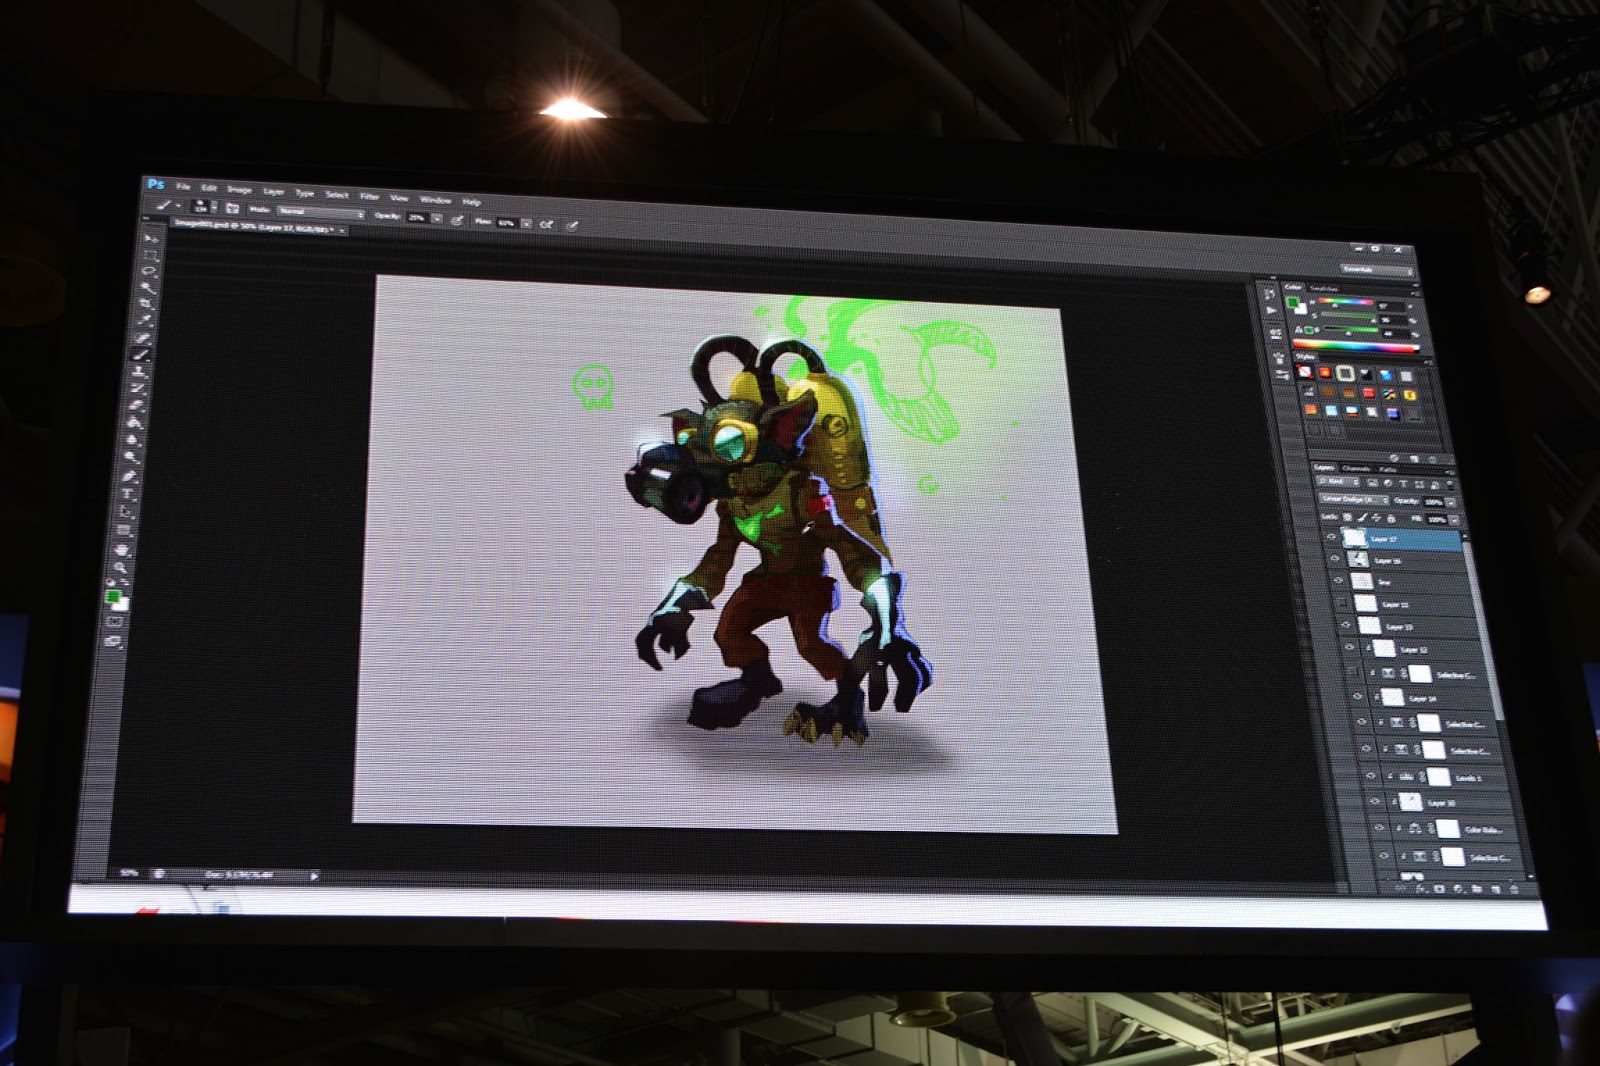Toggle visibility of Layer 12
The width and height of the screenshot is (1600, 1066).
pyautogui.click(x=1349, y=647)
